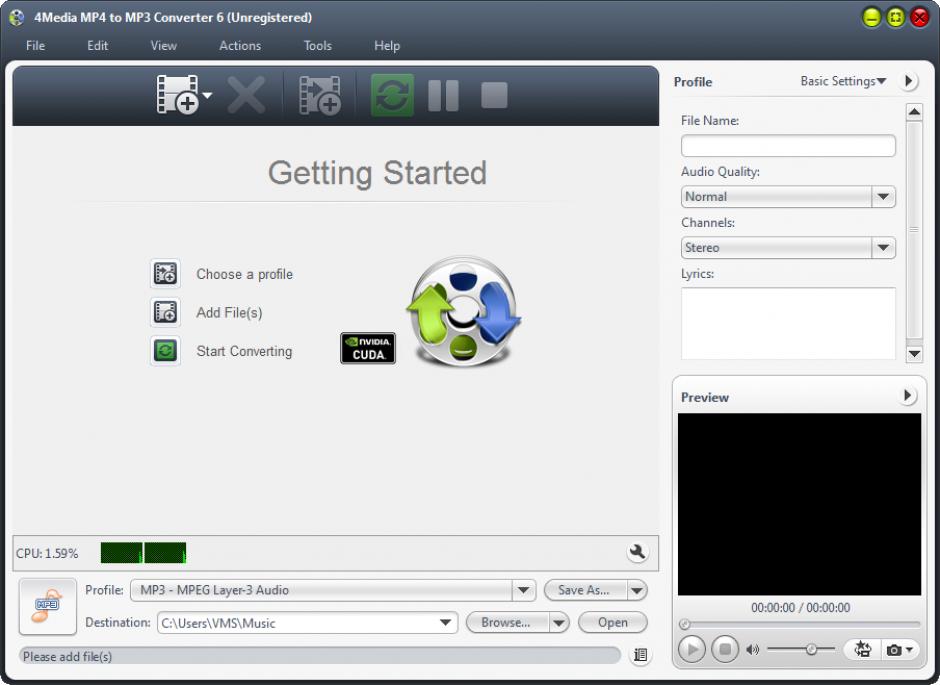This screenshot has width=940, height=685.
Task: Click the Pause toolbar icon
Action: (x=444, y=95)
